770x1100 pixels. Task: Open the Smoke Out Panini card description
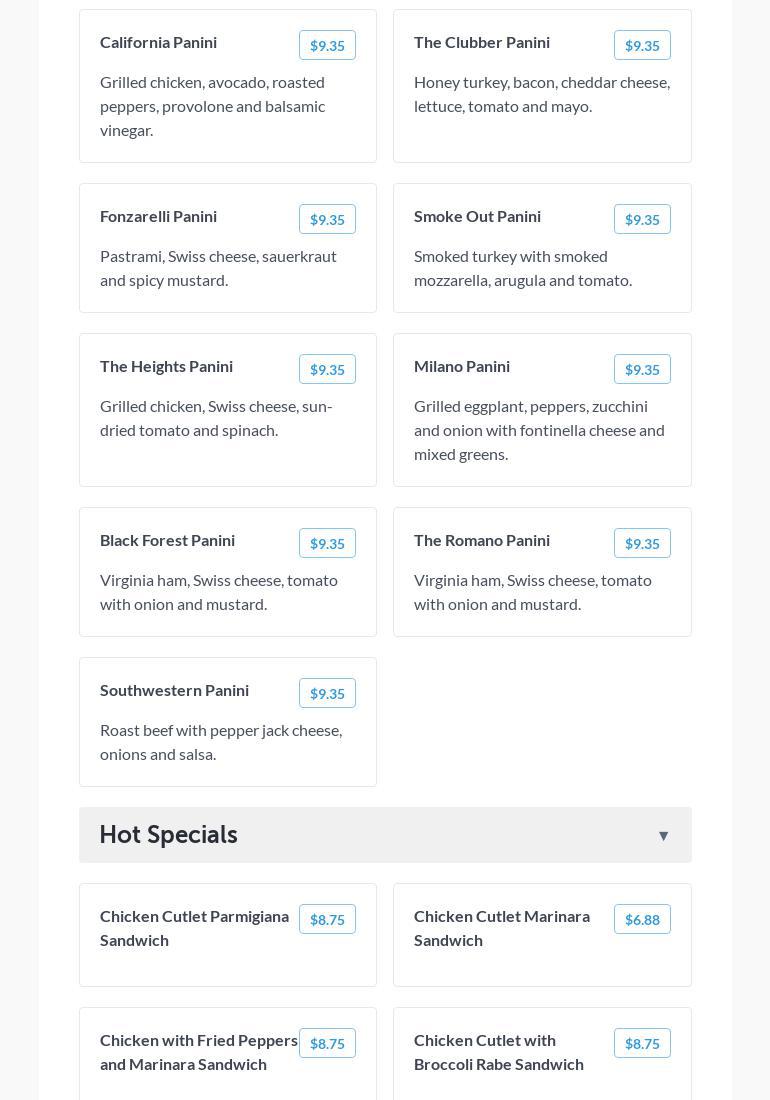coord(523,268)
